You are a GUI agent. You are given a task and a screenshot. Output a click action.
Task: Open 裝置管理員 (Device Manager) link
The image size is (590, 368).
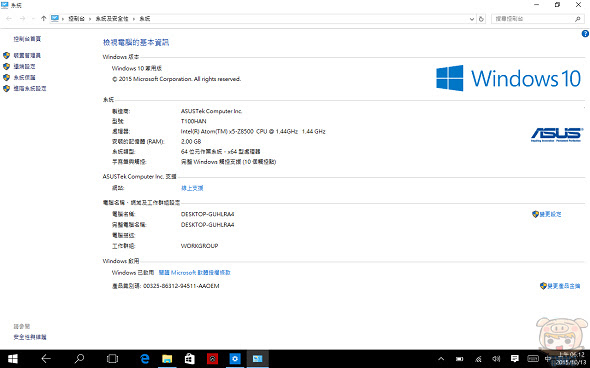(27, 55)
